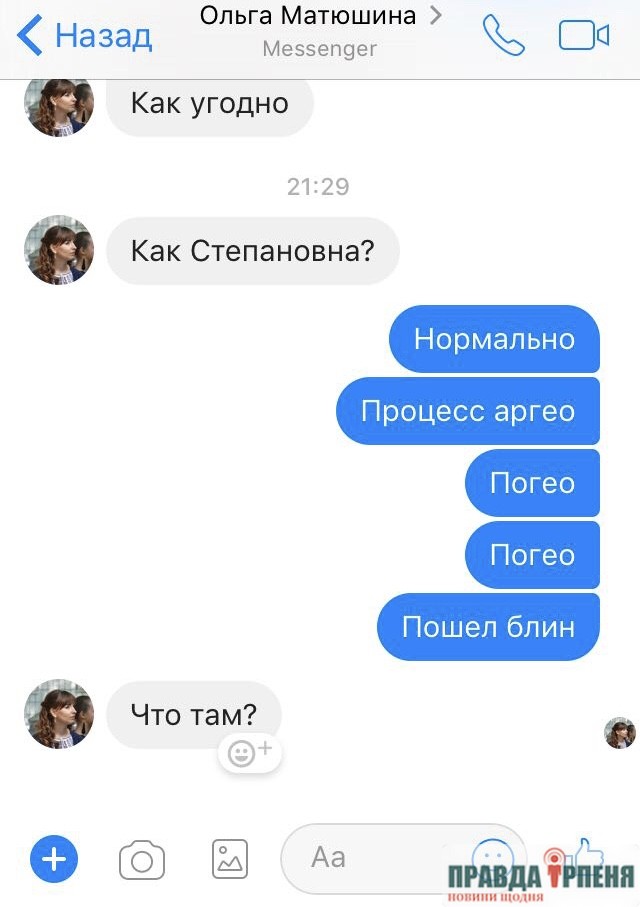Tap the 21:29 timestamp label

click(x=318, y=187)
